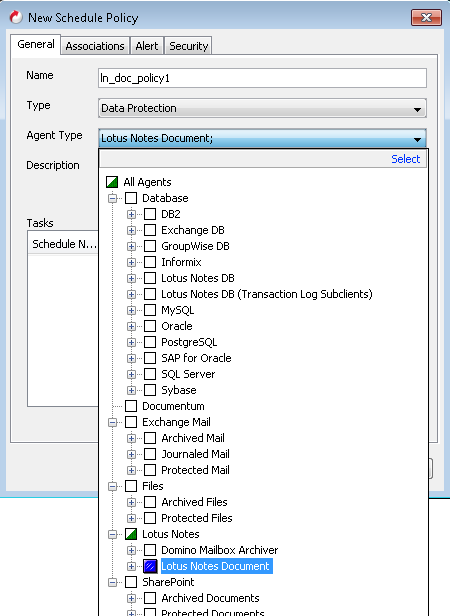
Task: Check the PostgreSQL checkbox
Action: [x=150, y=342]
